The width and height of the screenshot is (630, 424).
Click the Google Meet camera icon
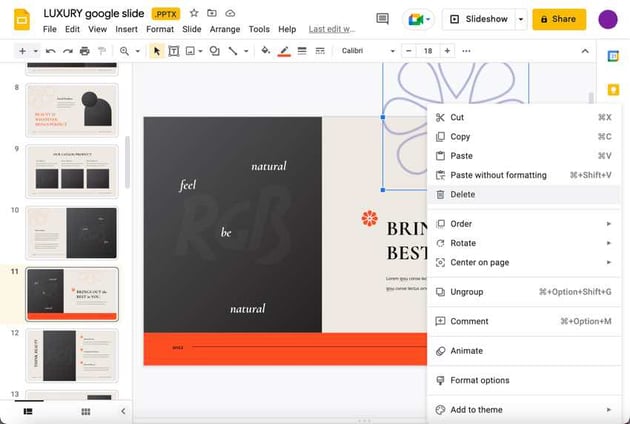coord(417,19)
